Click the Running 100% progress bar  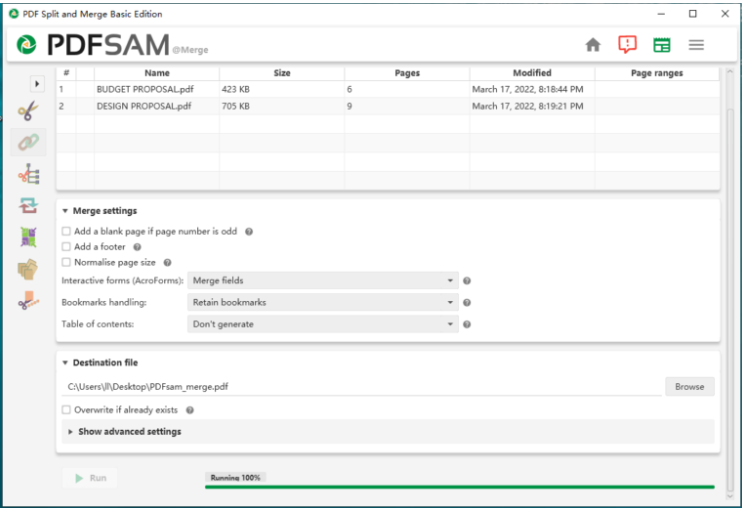459,486
